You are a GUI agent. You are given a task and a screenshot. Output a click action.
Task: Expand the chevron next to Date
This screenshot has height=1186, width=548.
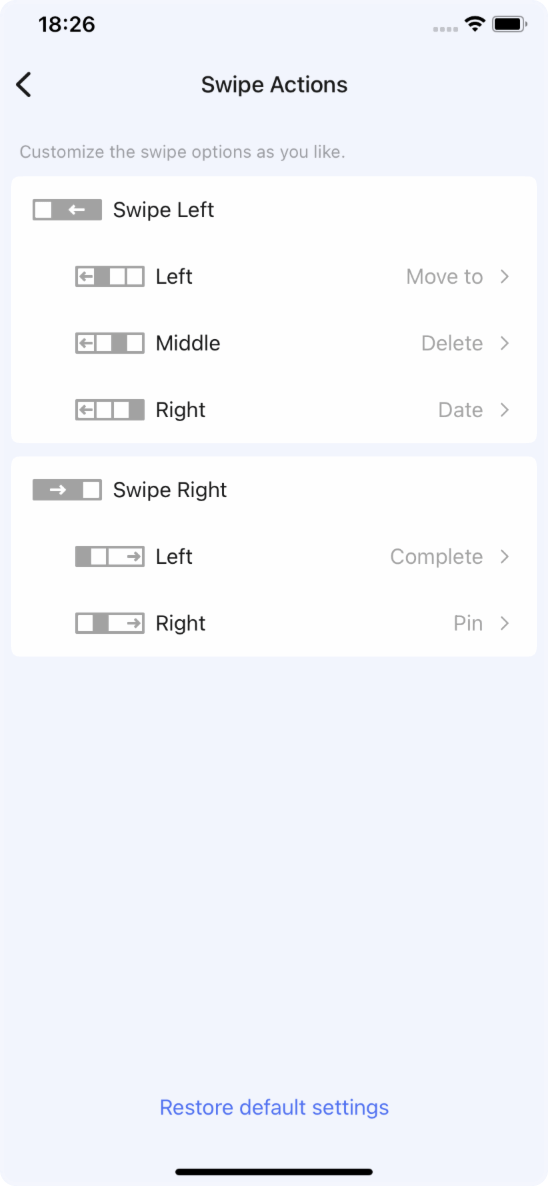[x=505, y=410]
